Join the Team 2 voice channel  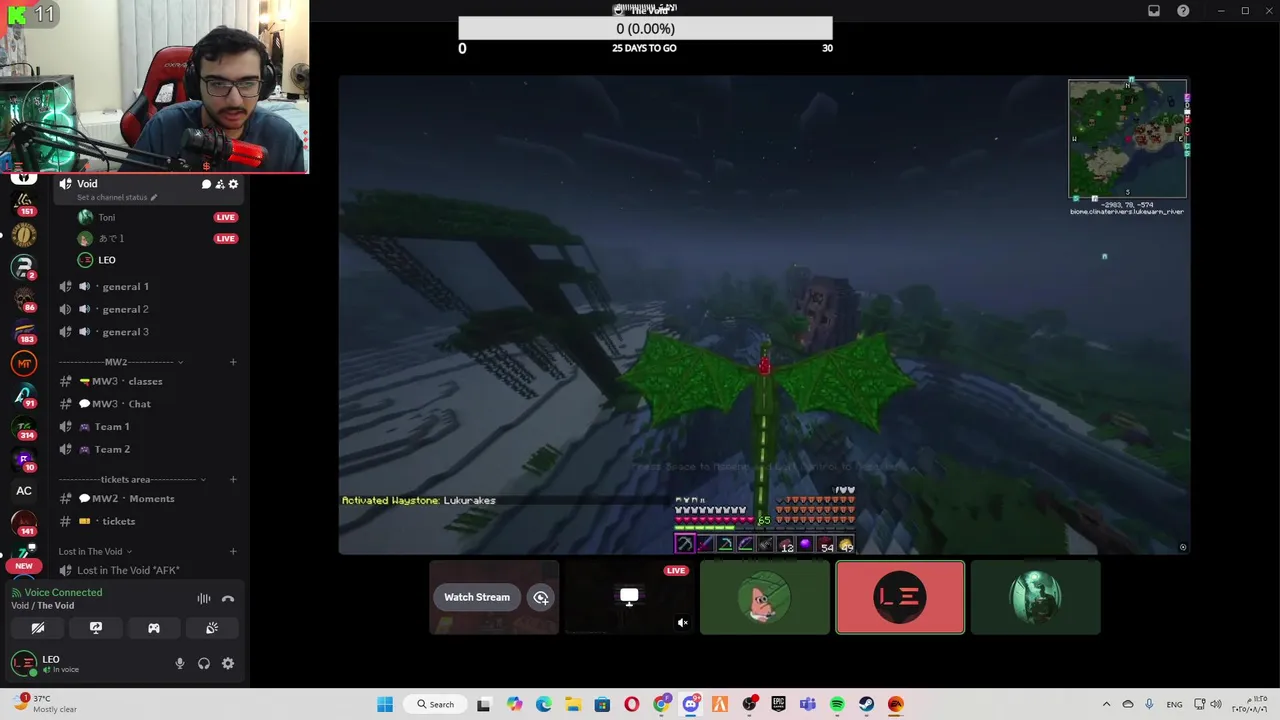148,449
